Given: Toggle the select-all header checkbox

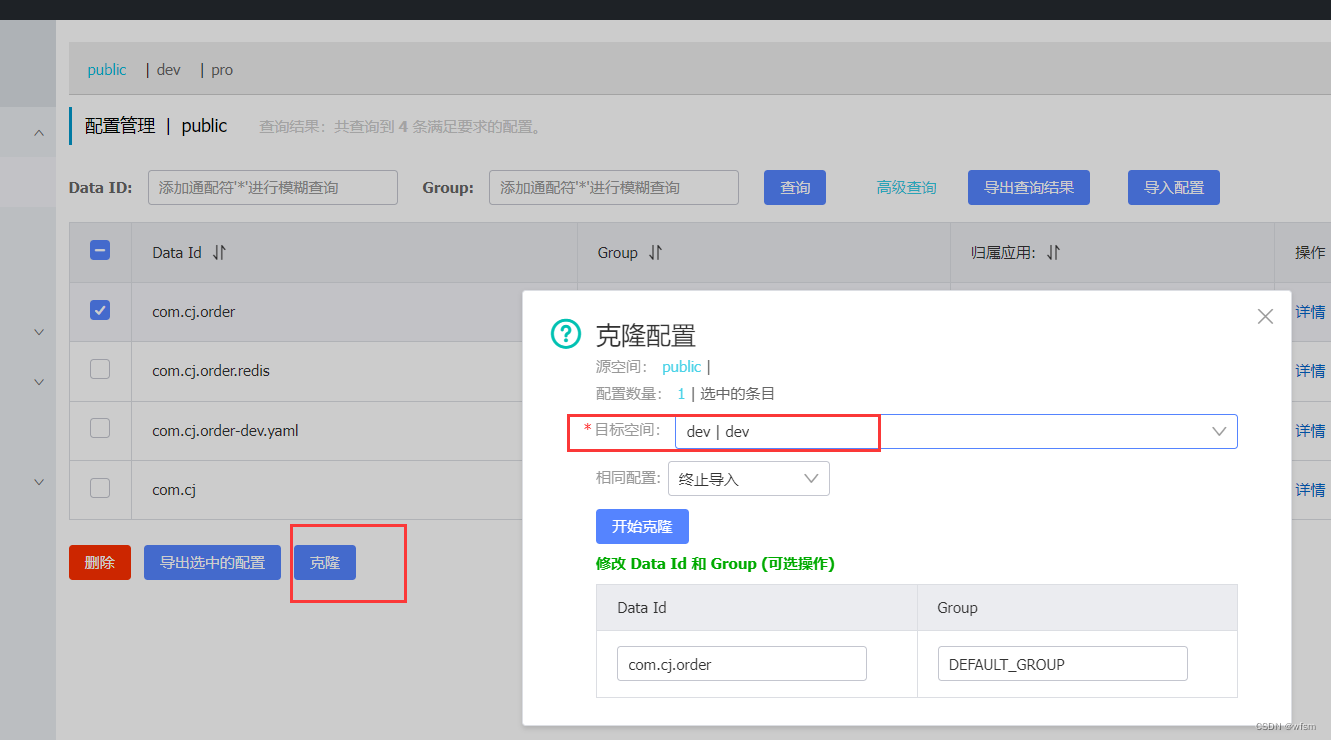Looking at the screenshot, I should pyautogui.click(x=100, y=251).
